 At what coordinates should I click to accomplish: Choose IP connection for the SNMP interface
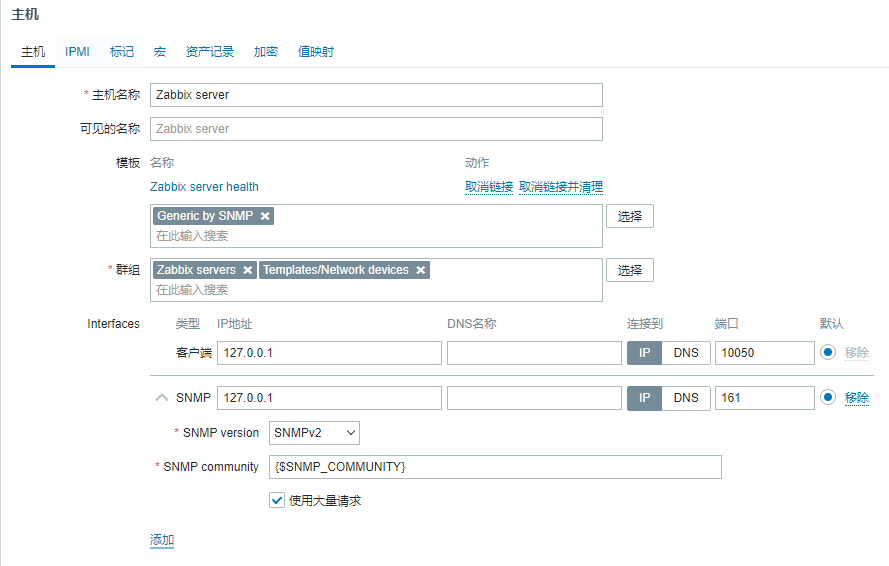644,398
